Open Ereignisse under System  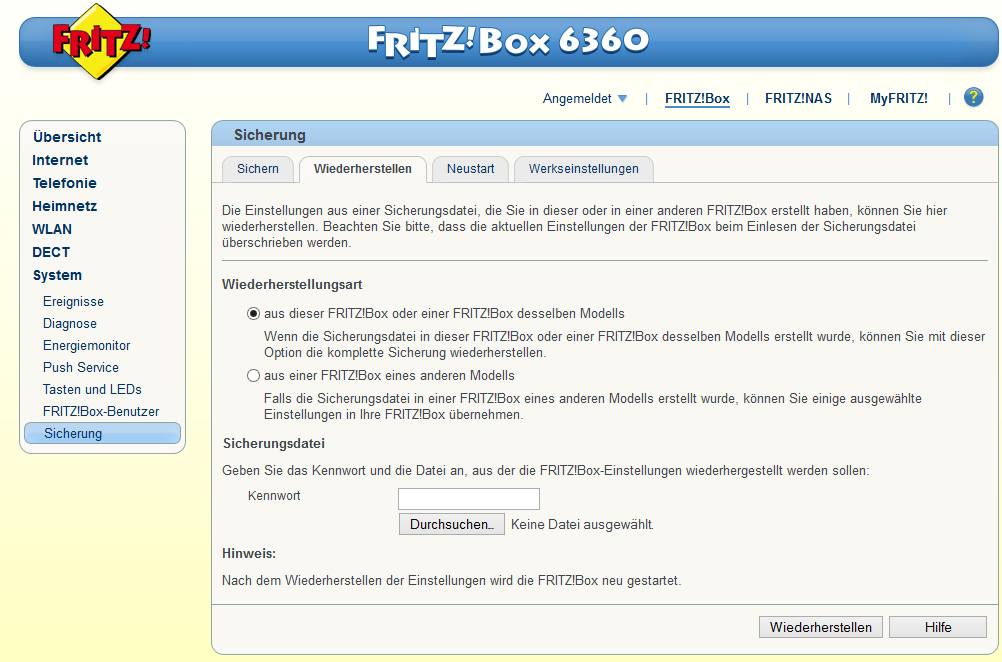click(x=73, y=302)
